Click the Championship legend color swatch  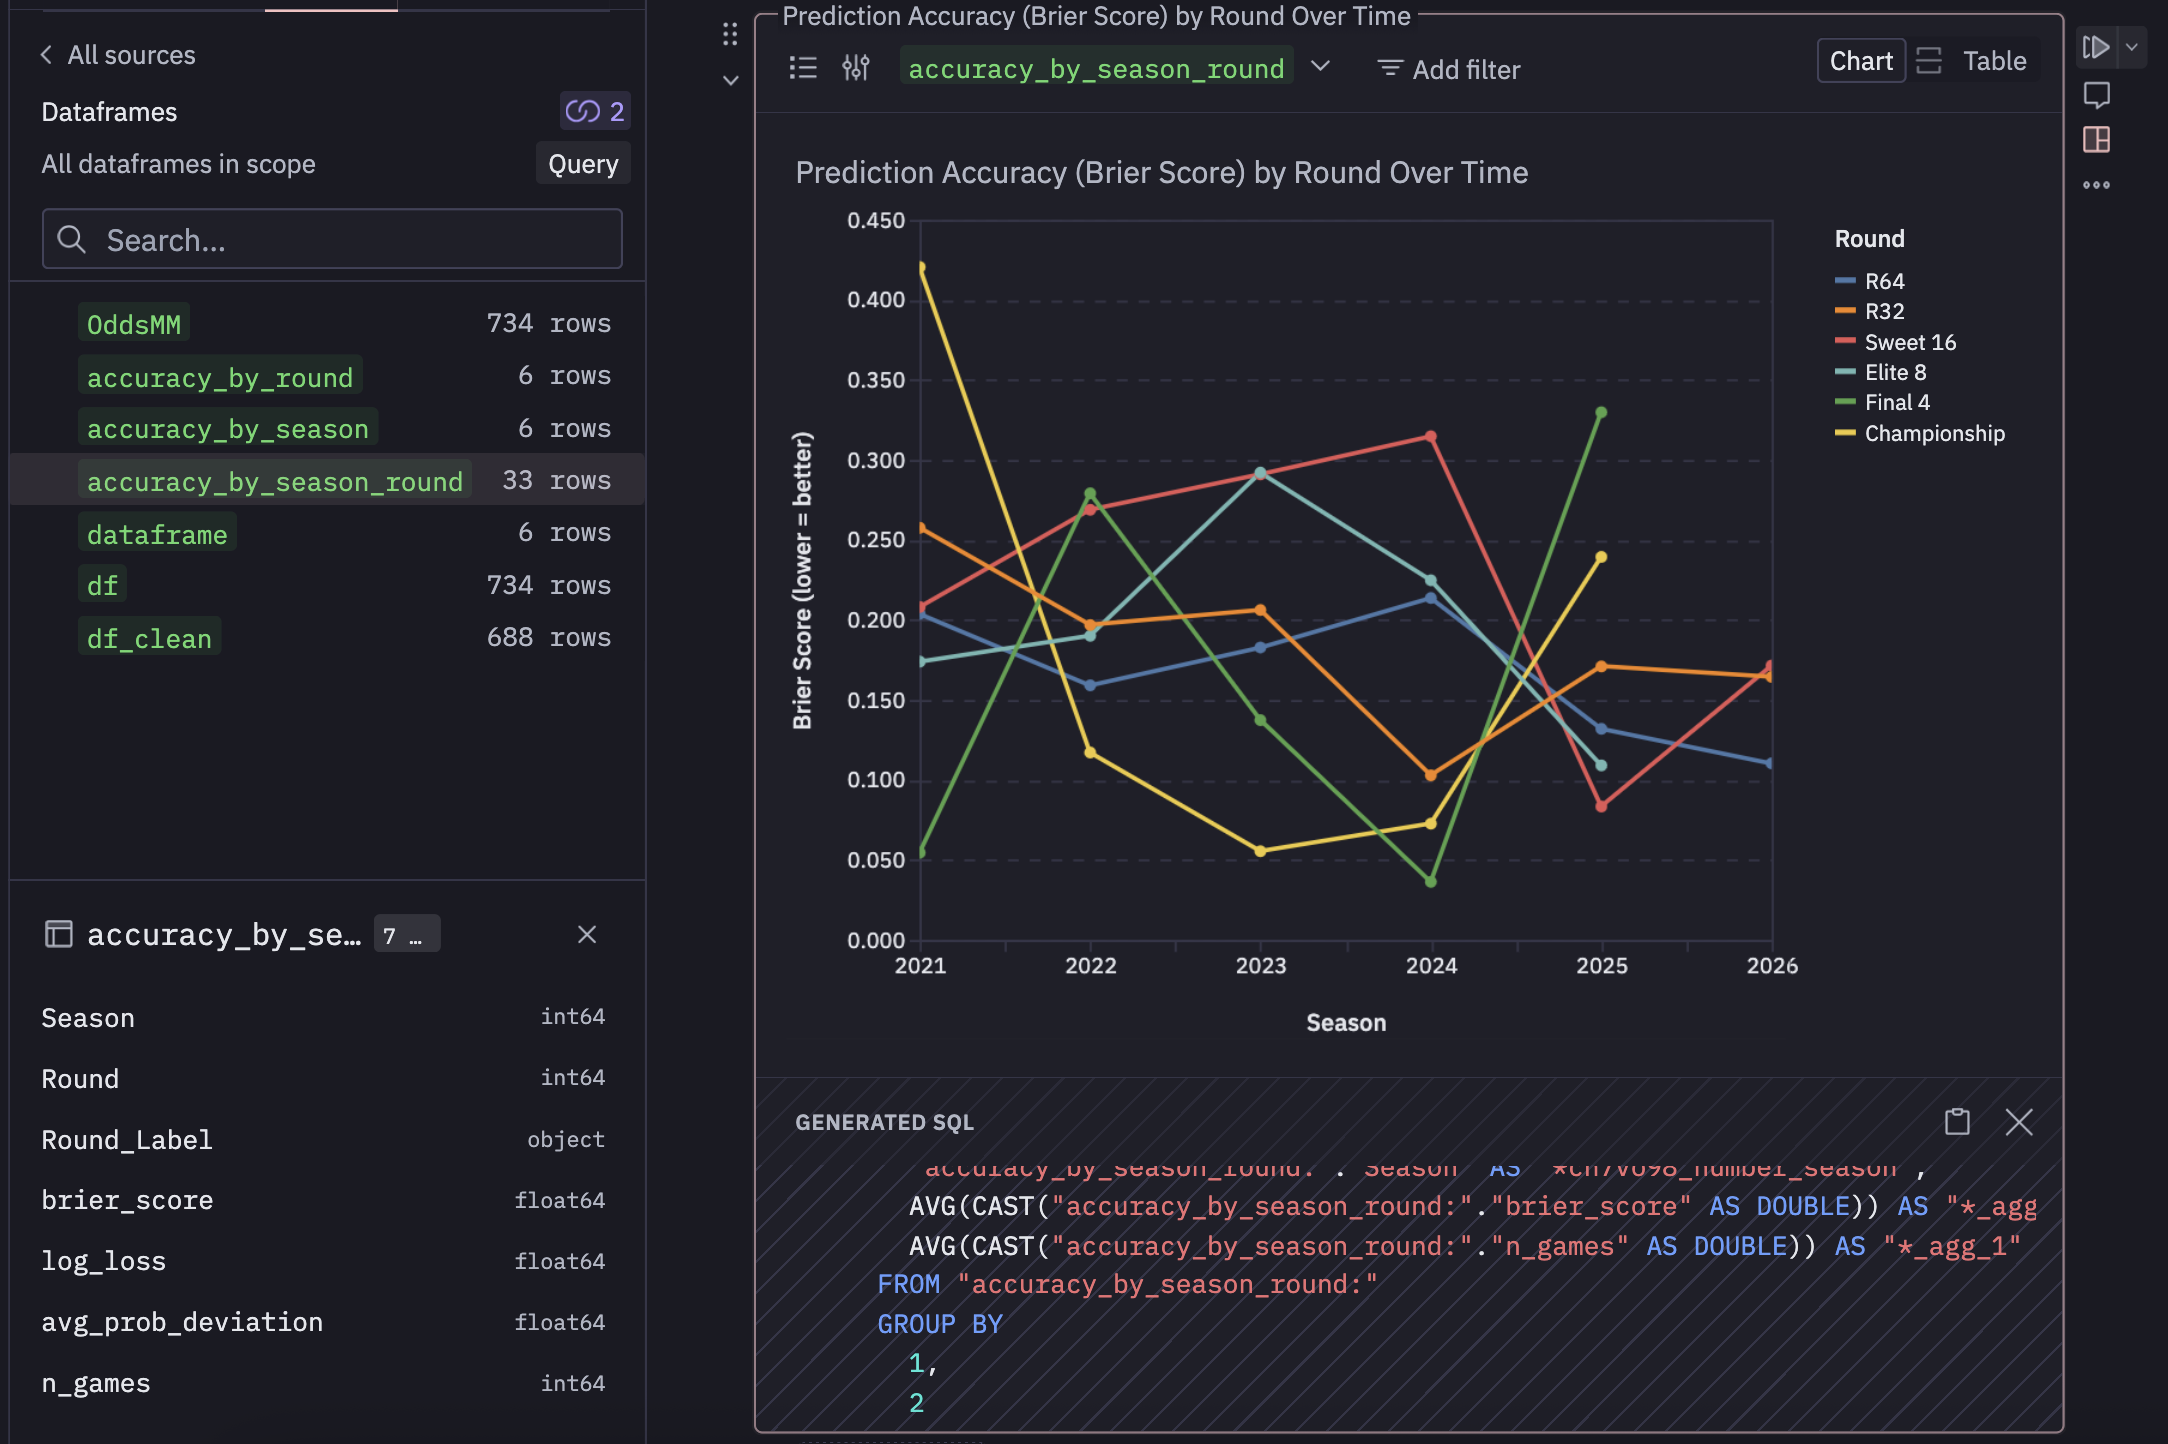1845,433
